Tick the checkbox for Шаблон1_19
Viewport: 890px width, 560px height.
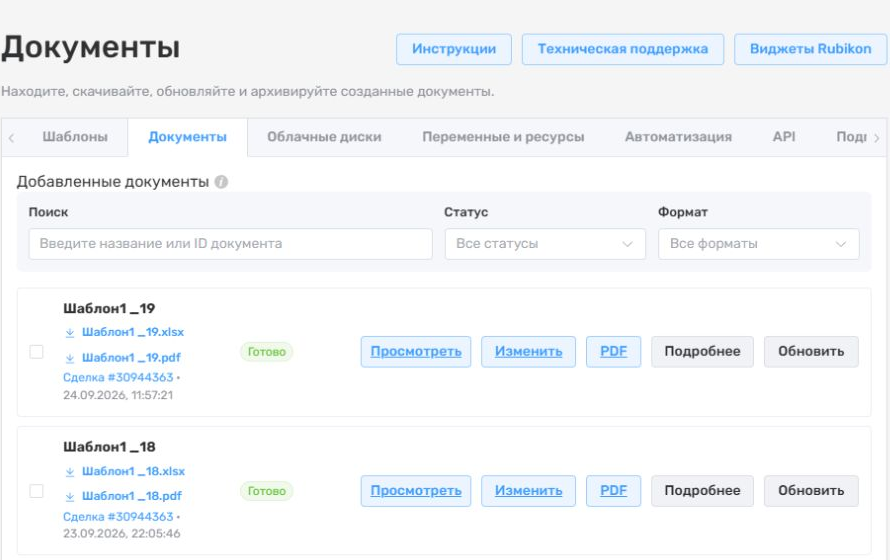tap(36, 352)
